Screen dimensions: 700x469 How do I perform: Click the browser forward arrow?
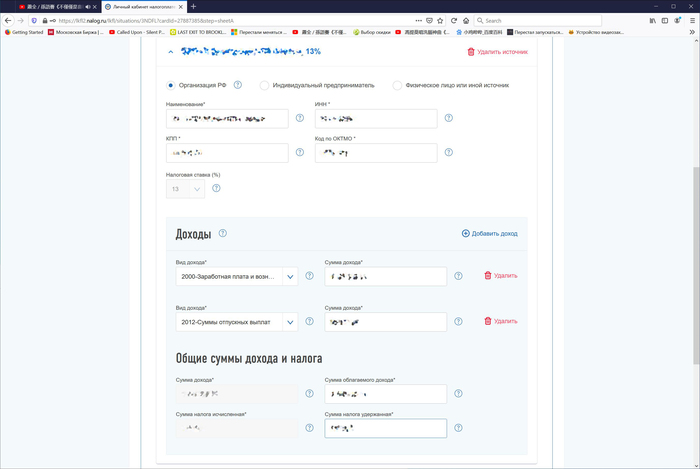21,21
